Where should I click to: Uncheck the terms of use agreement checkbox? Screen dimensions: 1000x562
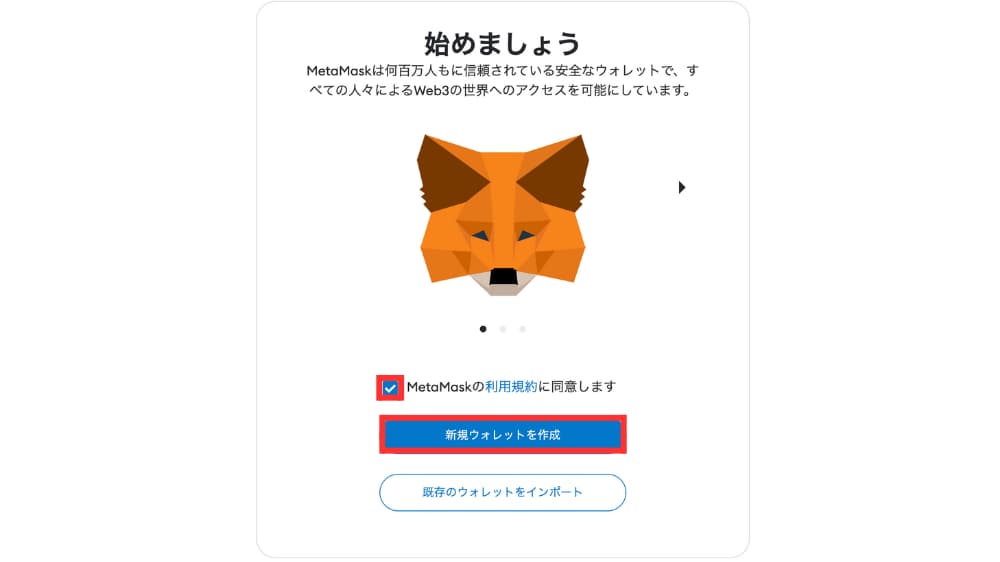(390, 388)
